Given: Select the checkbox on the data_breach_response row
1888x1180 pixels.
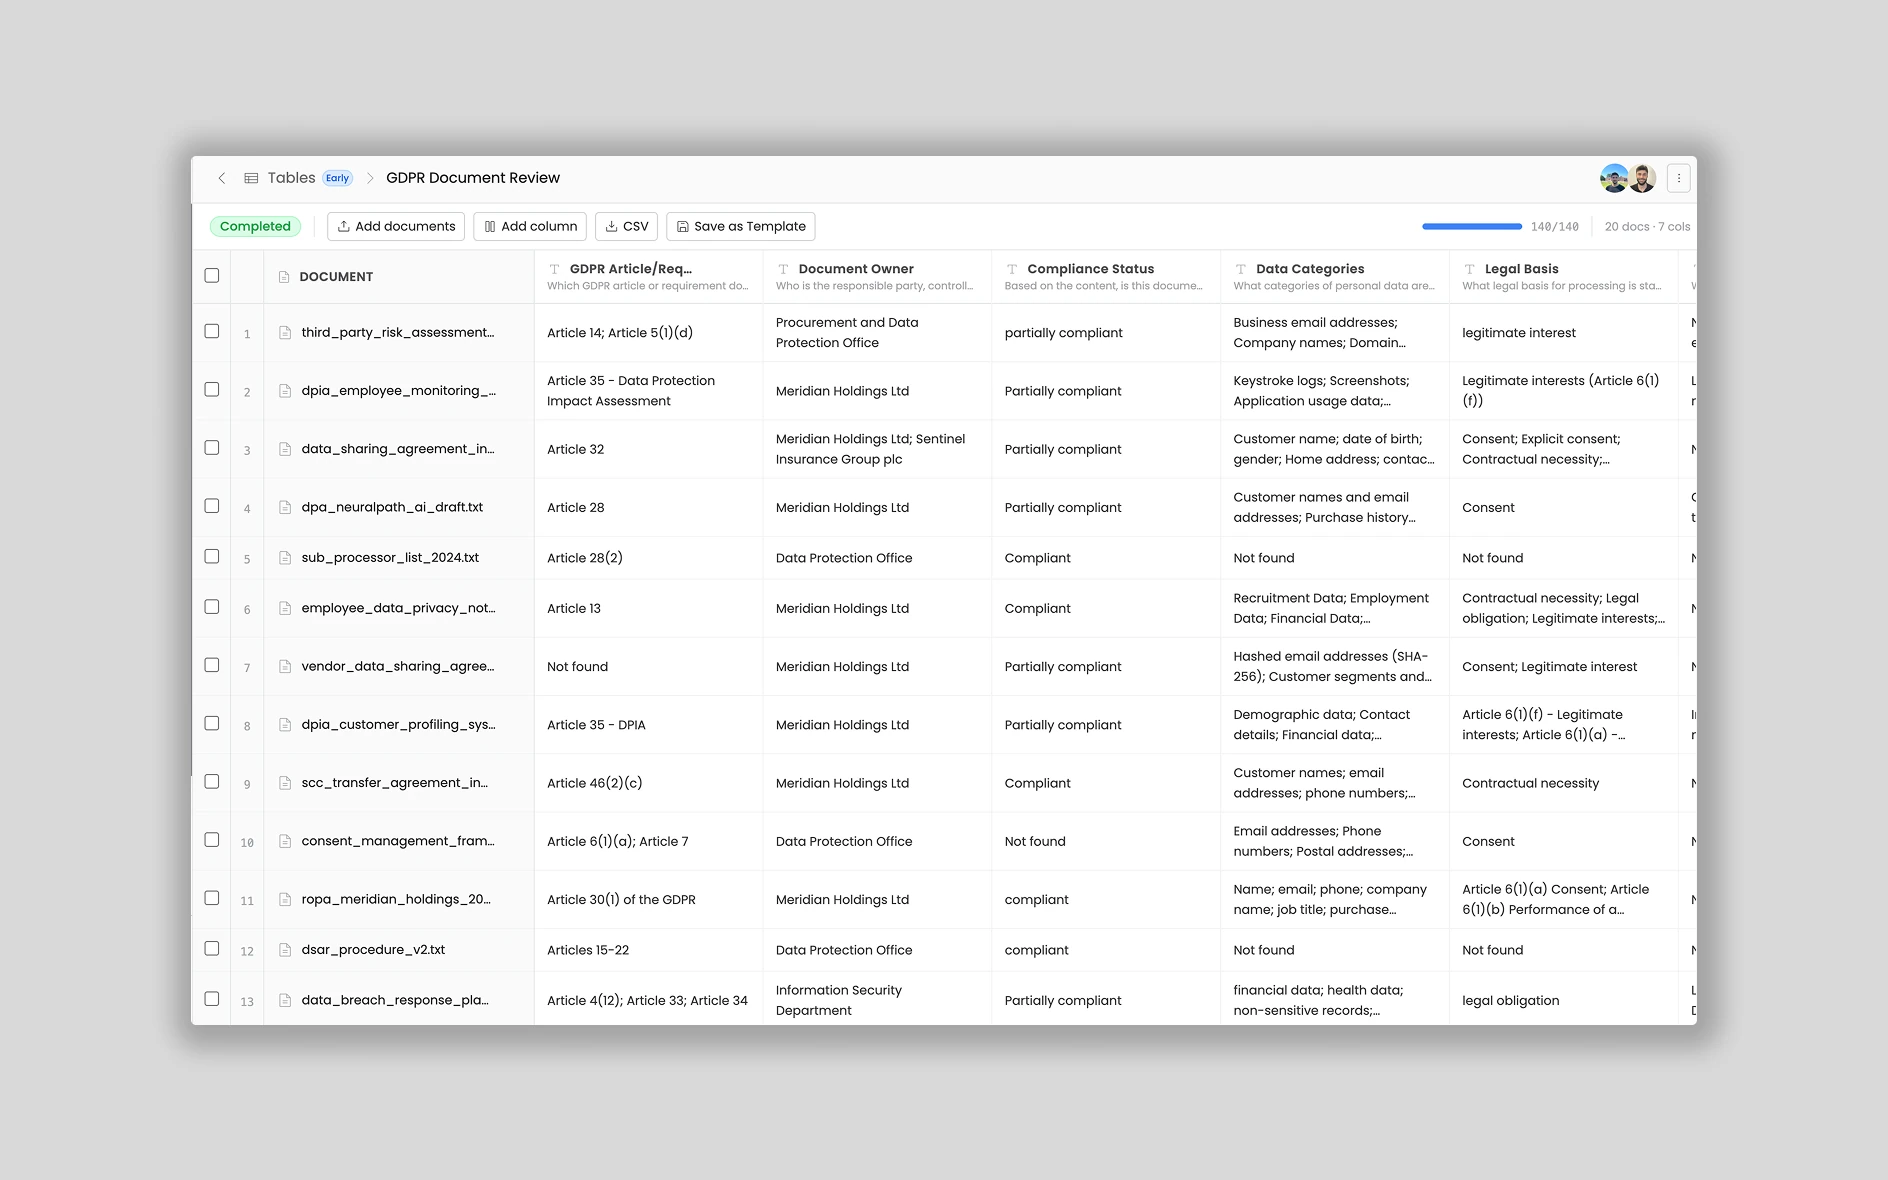Looking at the screenshot, I should pos(211,999).
